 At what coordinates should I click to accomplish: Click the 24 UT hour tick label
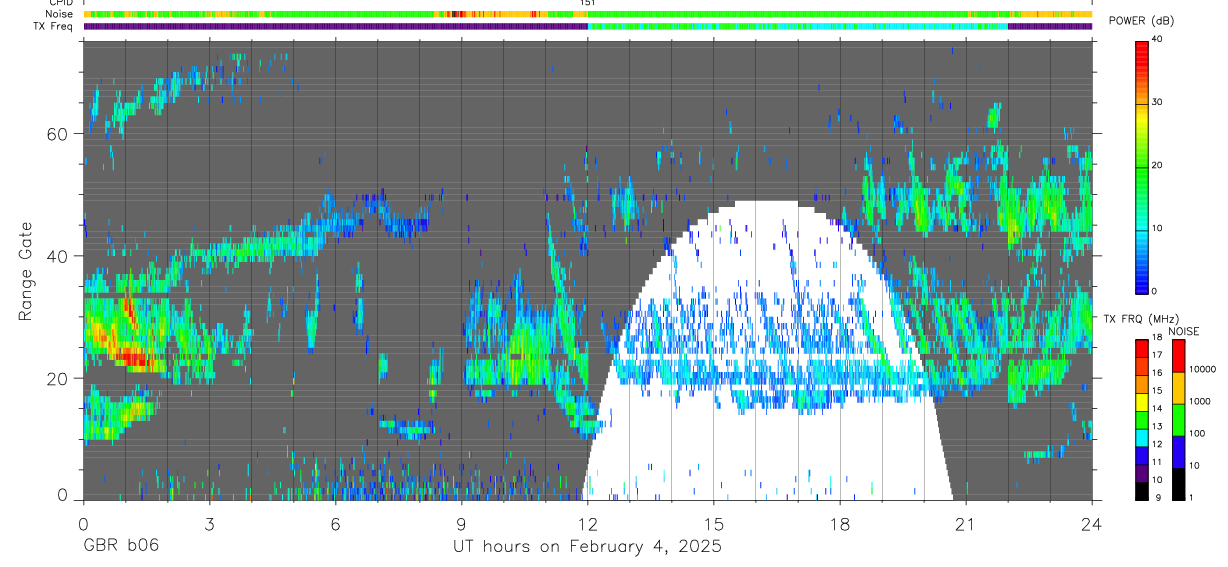click(1091, 524)
